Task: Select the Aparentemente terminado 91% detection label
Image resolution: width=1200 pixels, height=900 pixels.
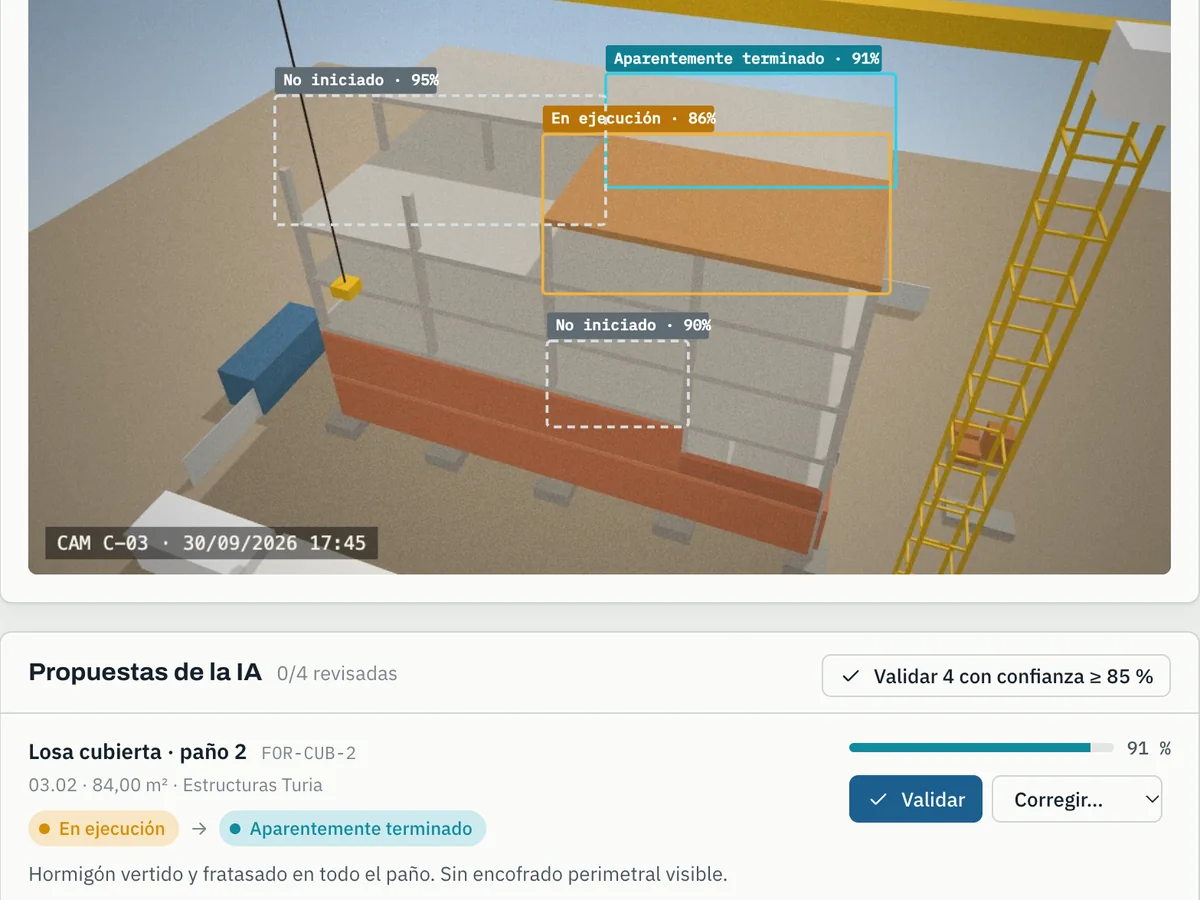Action: pos(744,59)
